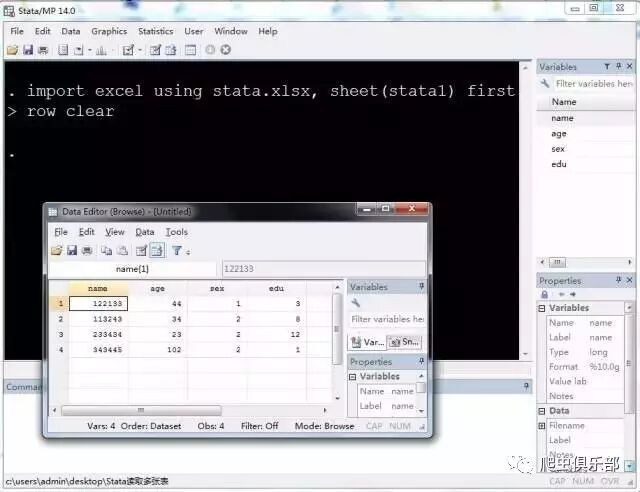Screen dimensions: 640x492
Task: Open the Window menu
Action: click(231, 31)
